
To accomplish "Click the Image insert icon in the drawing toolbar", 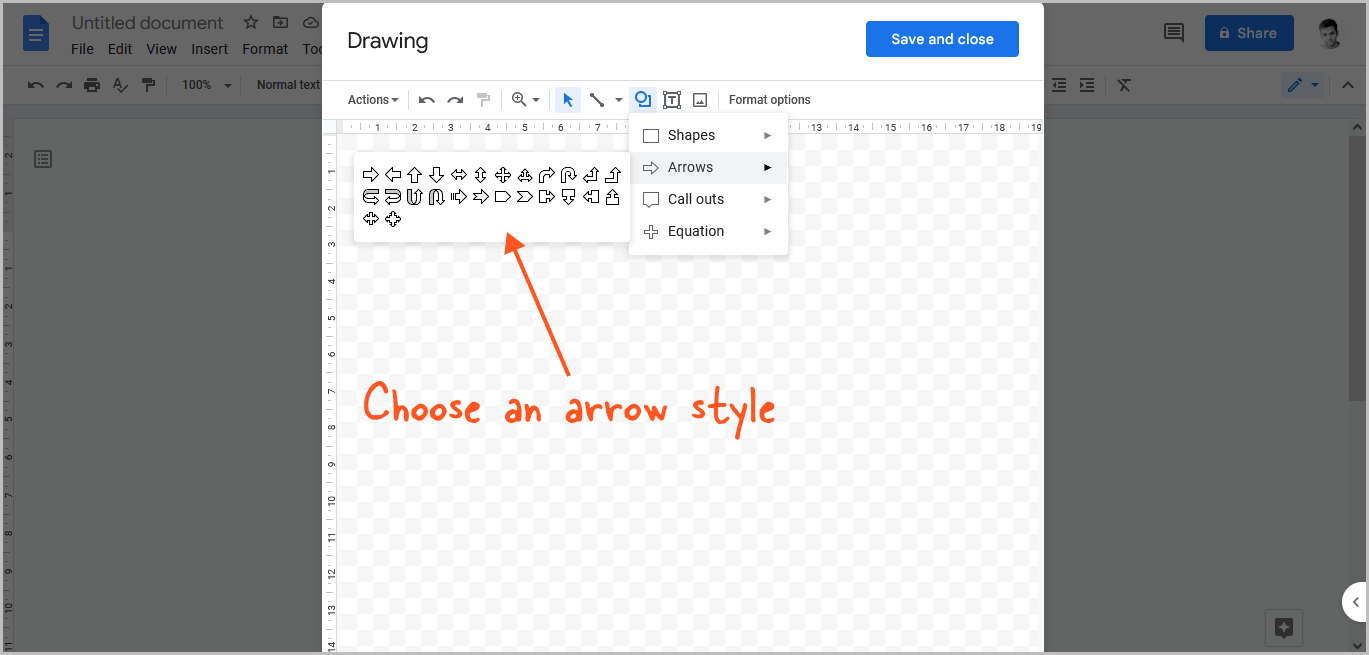I will 700,99.
